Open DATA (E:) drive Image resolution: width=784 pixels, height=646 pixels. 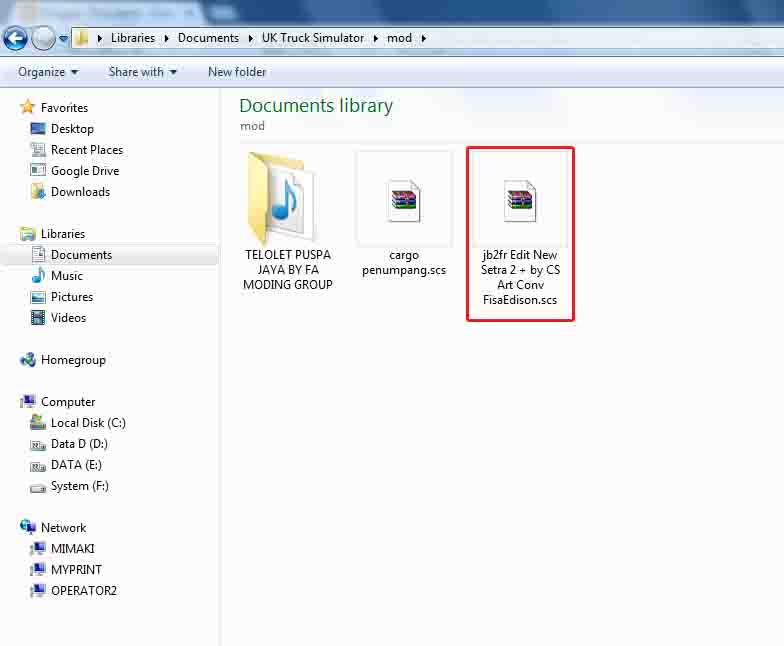(x=76, y=464)
